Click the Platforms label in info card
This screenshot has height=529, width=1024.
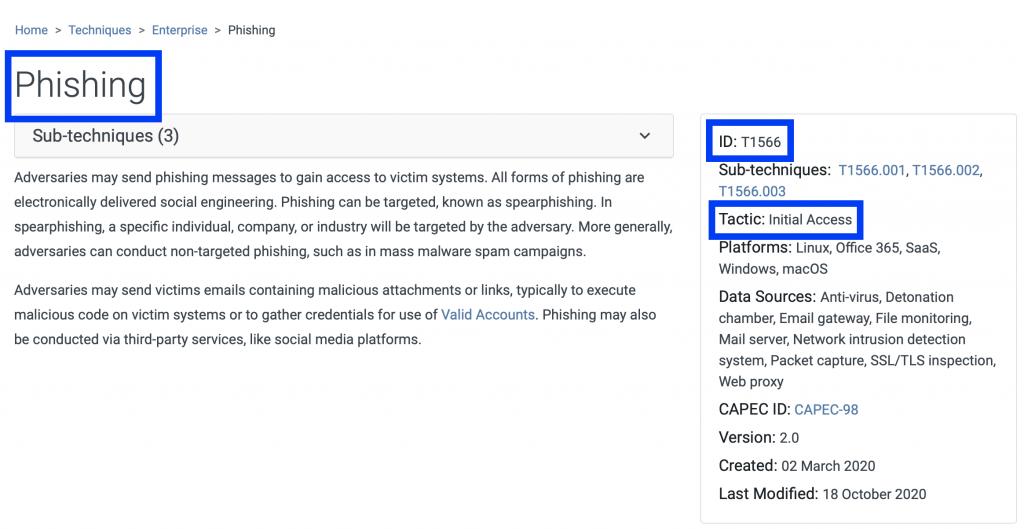[x=755, y=248]
